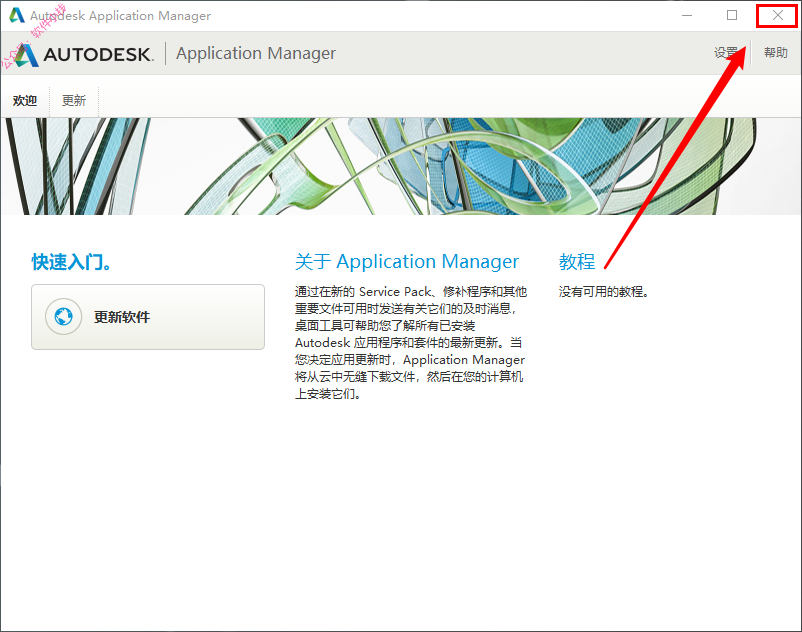802x632 pixels.
Task: Click the Application Manager title in the header
Action: click(x=256, y=53)
